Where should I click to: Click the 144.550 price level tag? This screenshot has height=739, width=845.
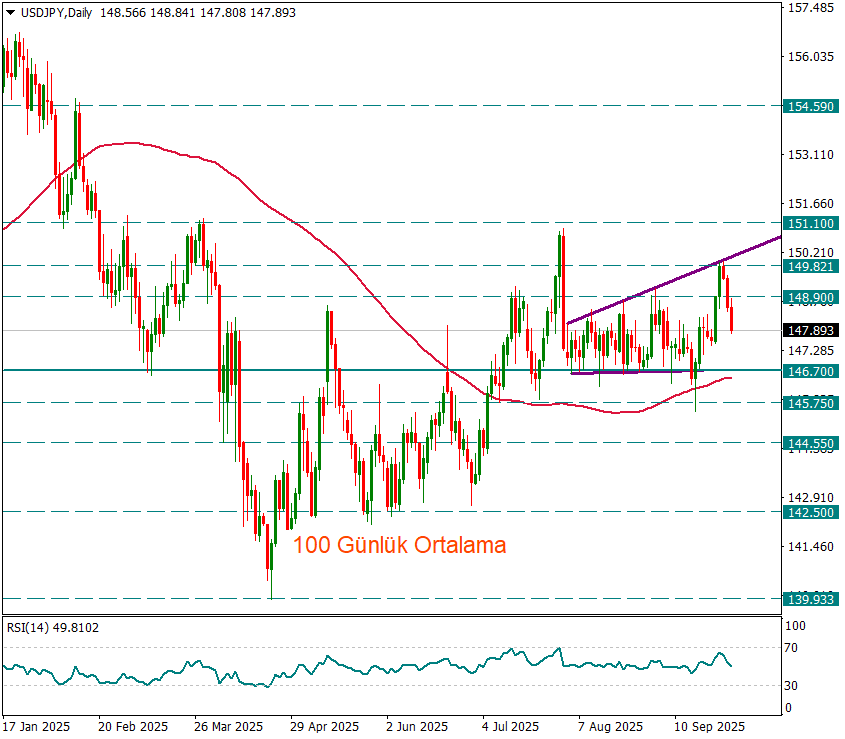tap(811, 442)
